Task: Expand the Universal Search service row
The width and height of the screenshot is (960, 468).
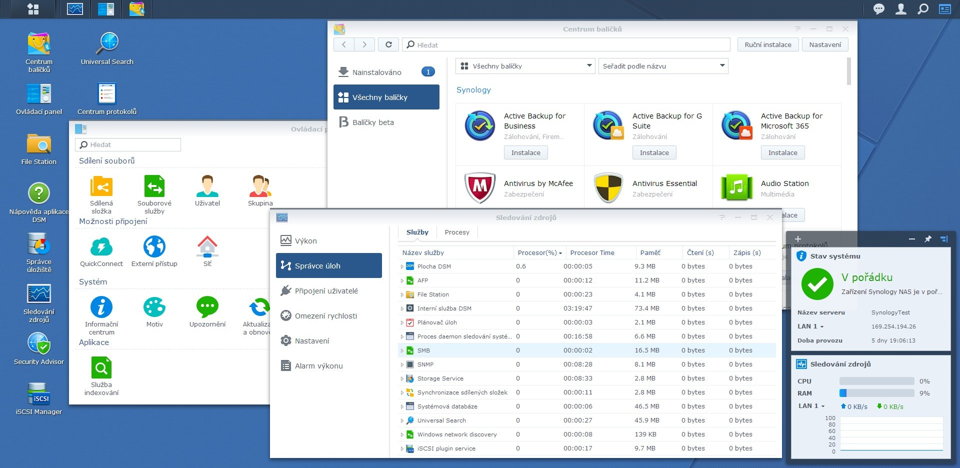Action: (x=402, y=420)
